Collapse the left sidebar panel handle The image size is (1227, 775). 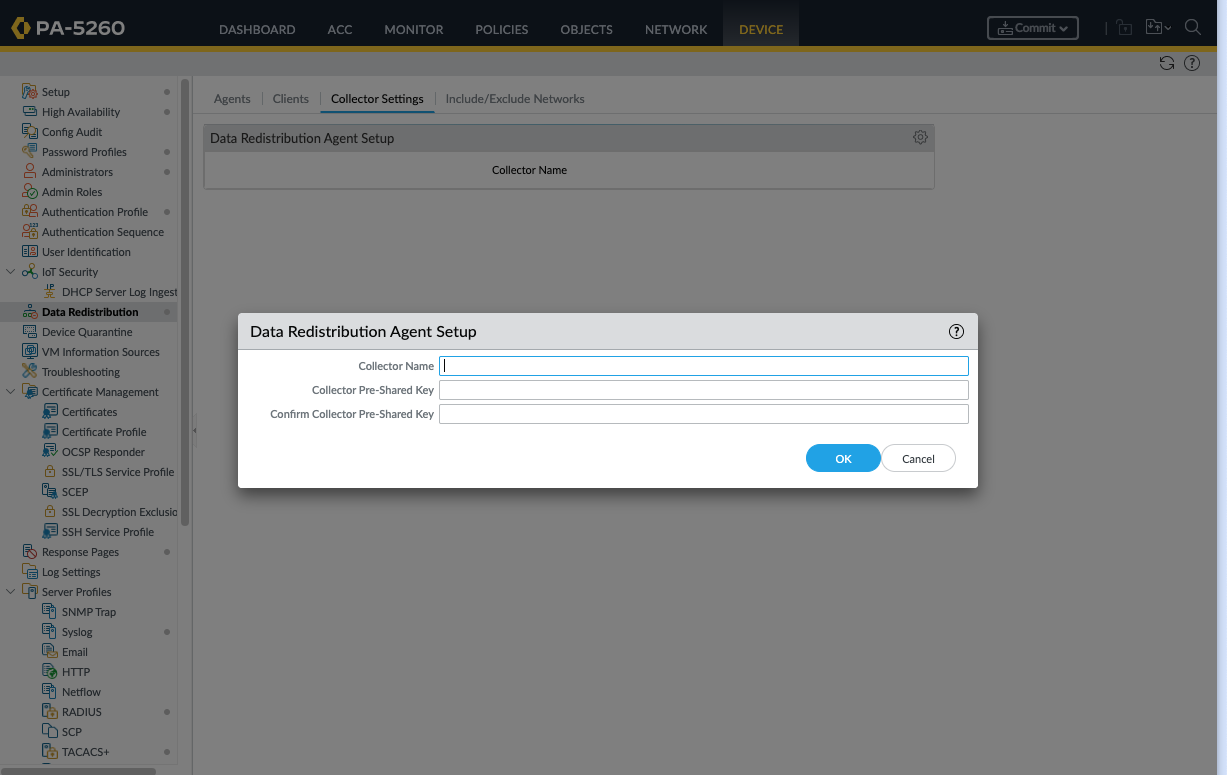(x=195, y=430)
